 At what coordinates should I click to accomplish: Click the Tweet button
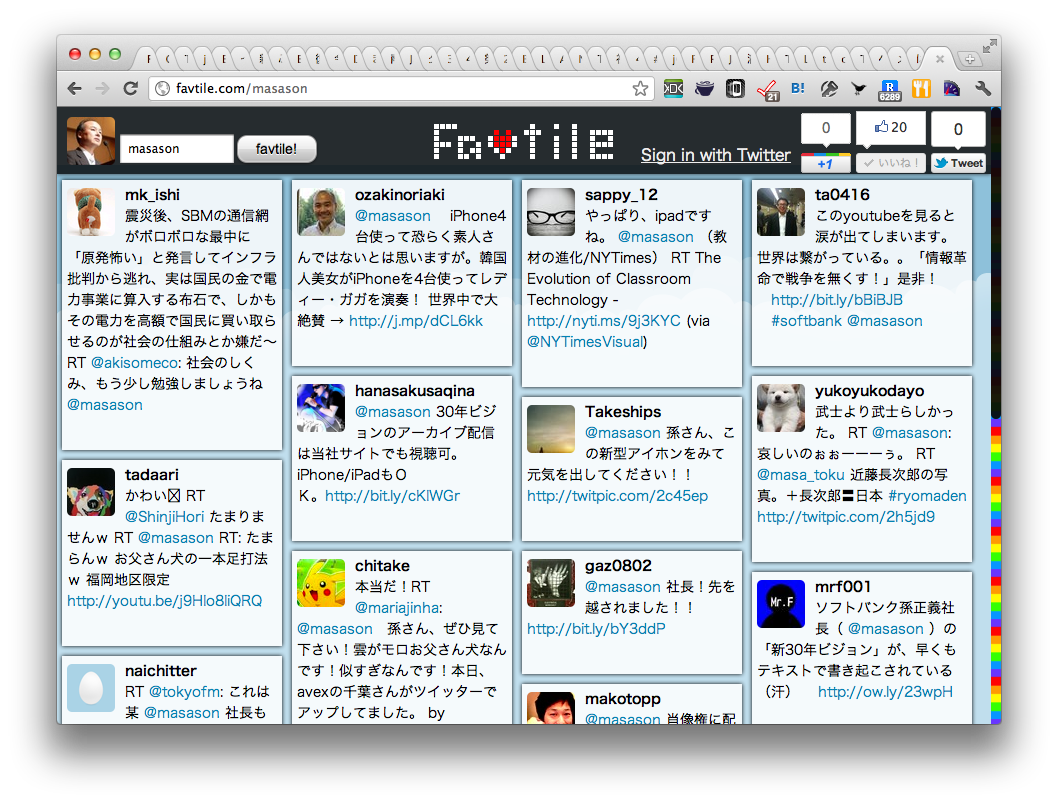tap(958, 163)
